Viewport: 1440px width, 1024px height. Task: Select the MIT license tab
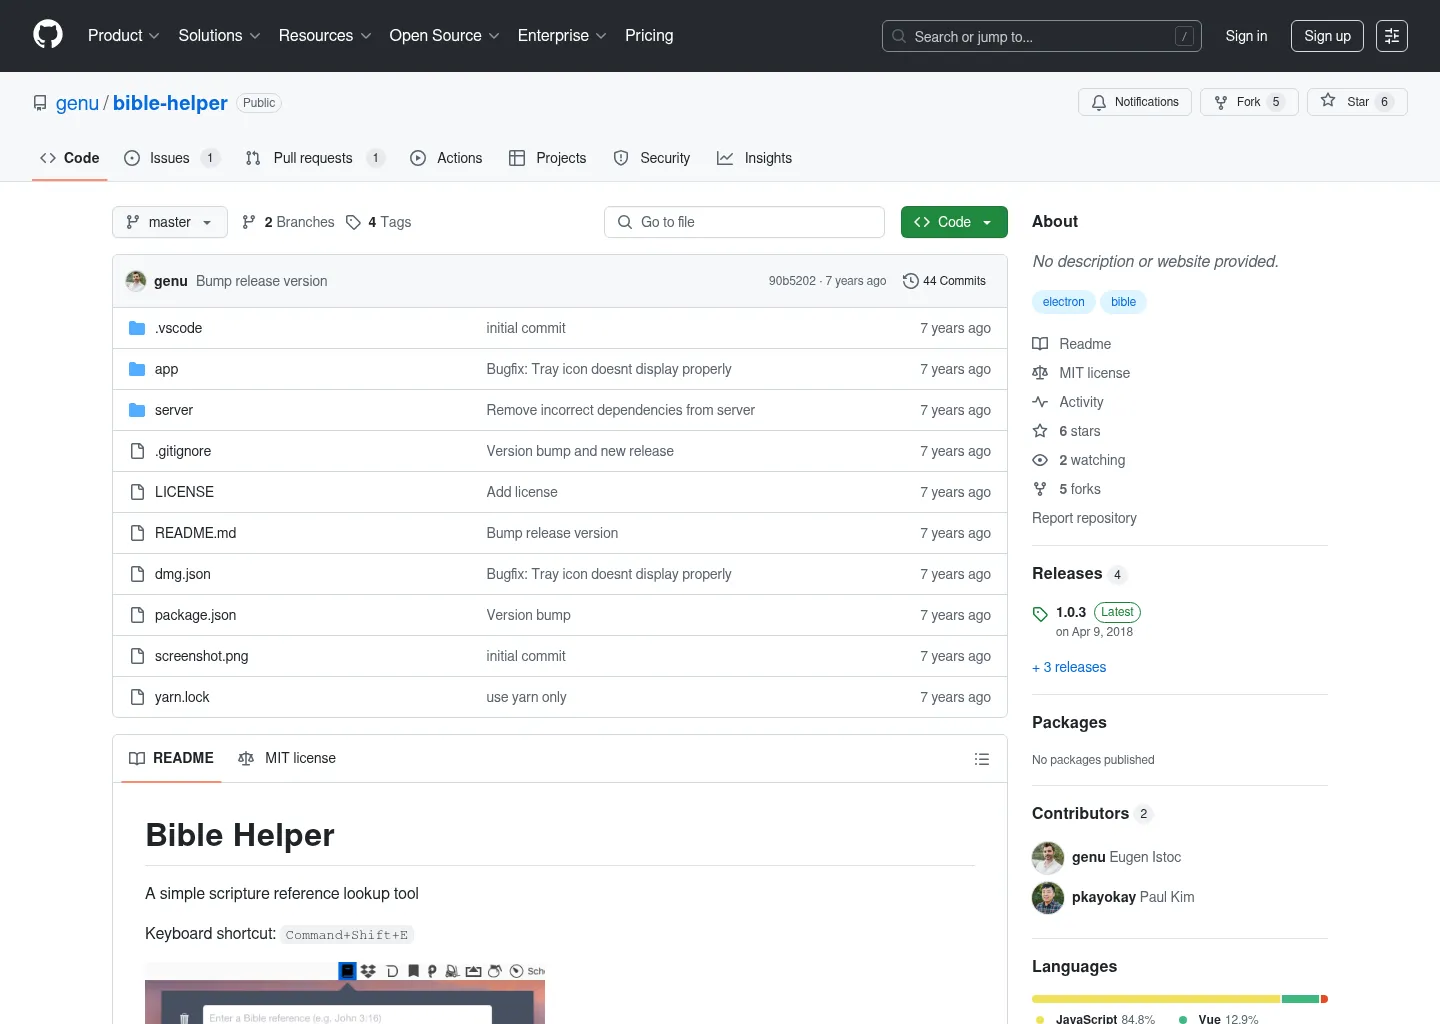287,758
